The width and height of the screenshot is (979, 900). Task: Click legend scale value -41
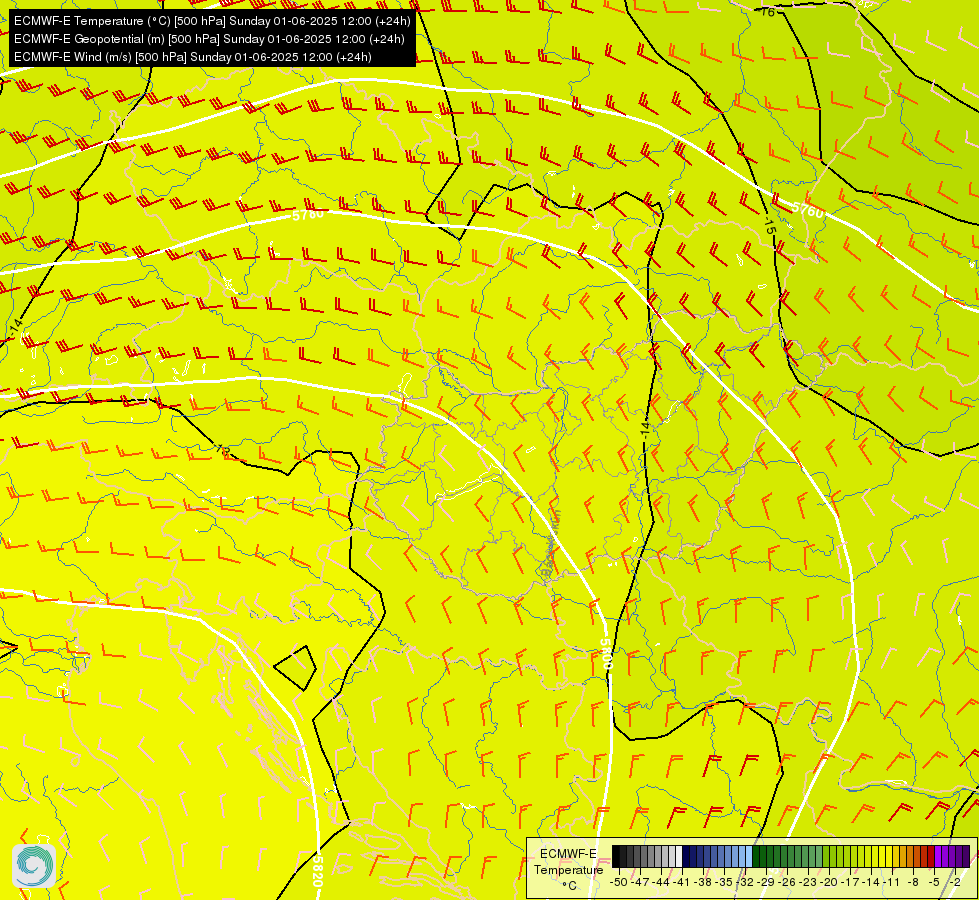coord(682,882)
